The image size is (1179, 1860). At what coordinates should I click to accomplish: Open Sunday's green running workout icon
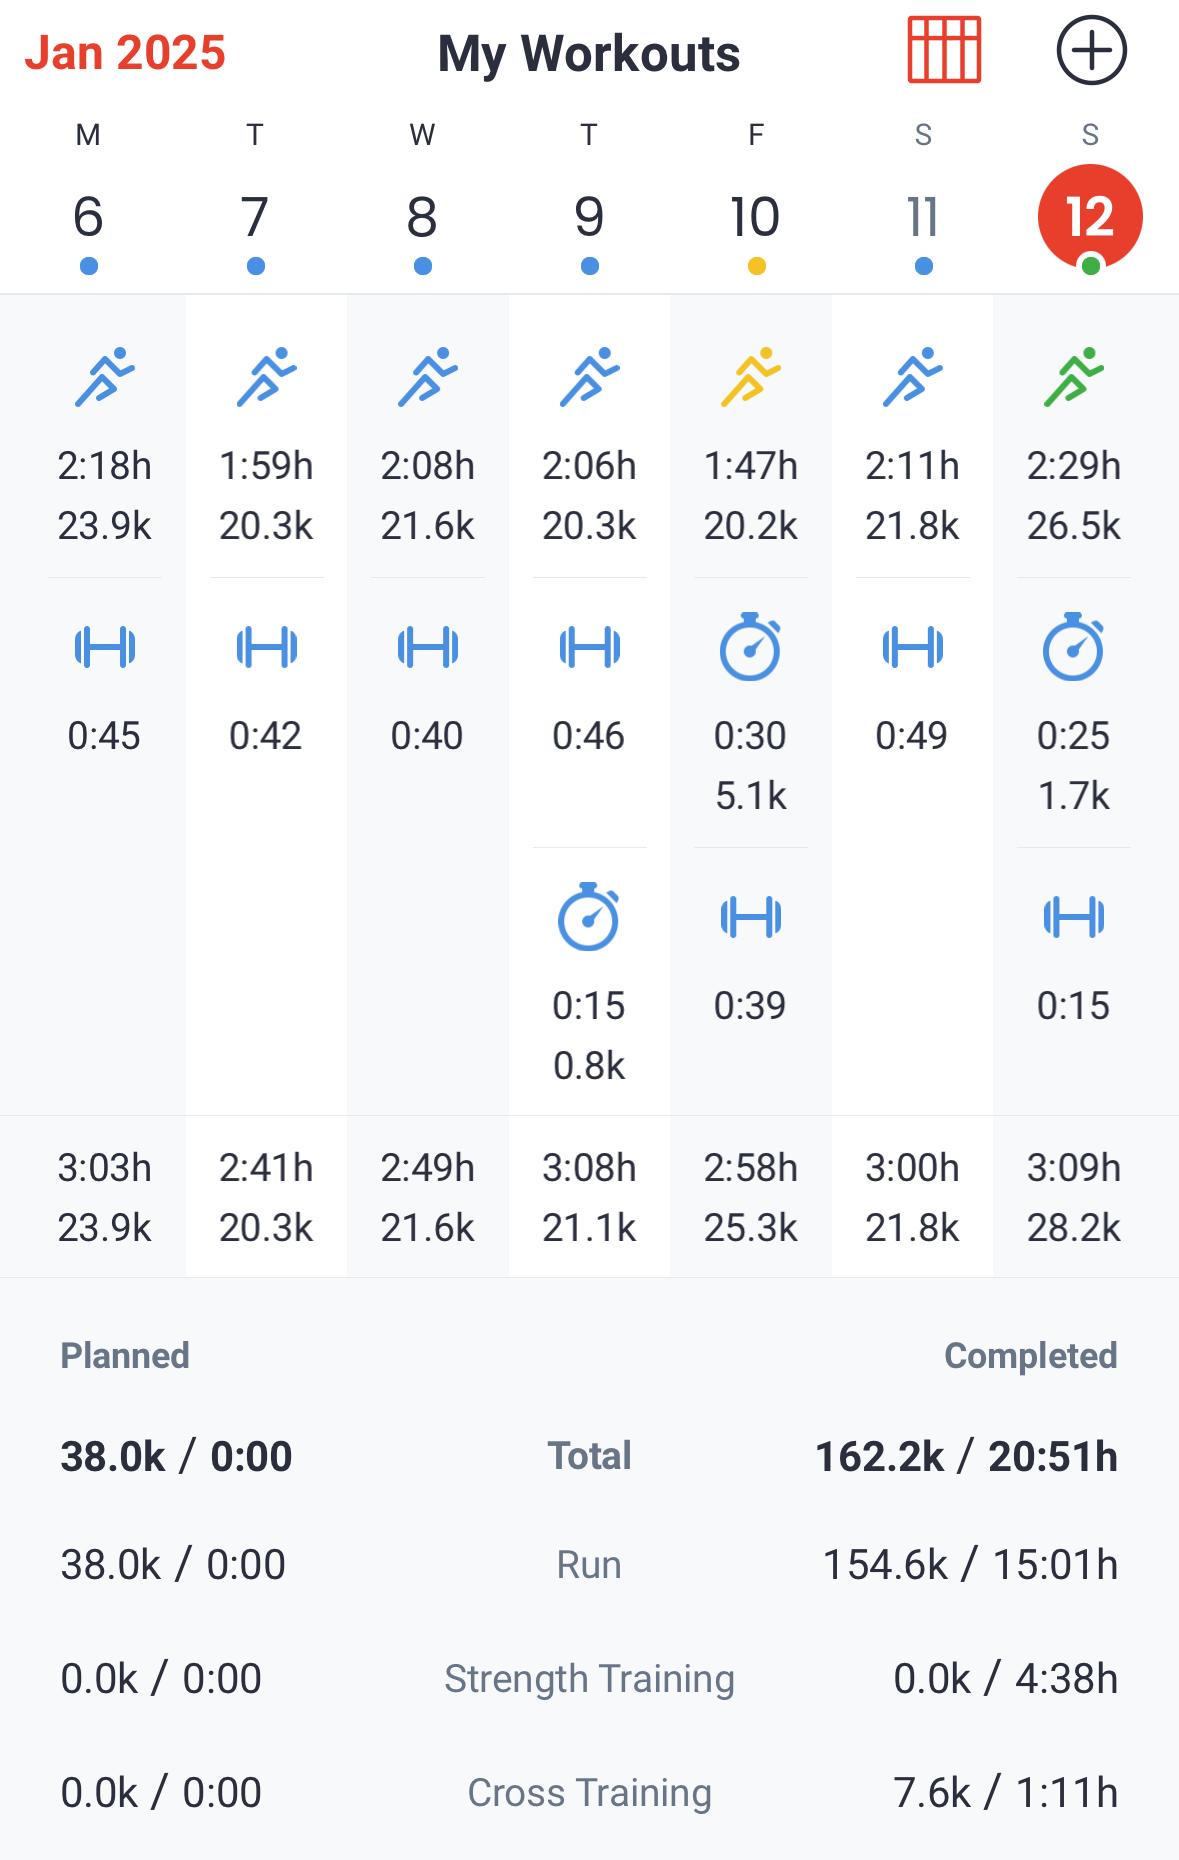click(x=1074, y=377)
